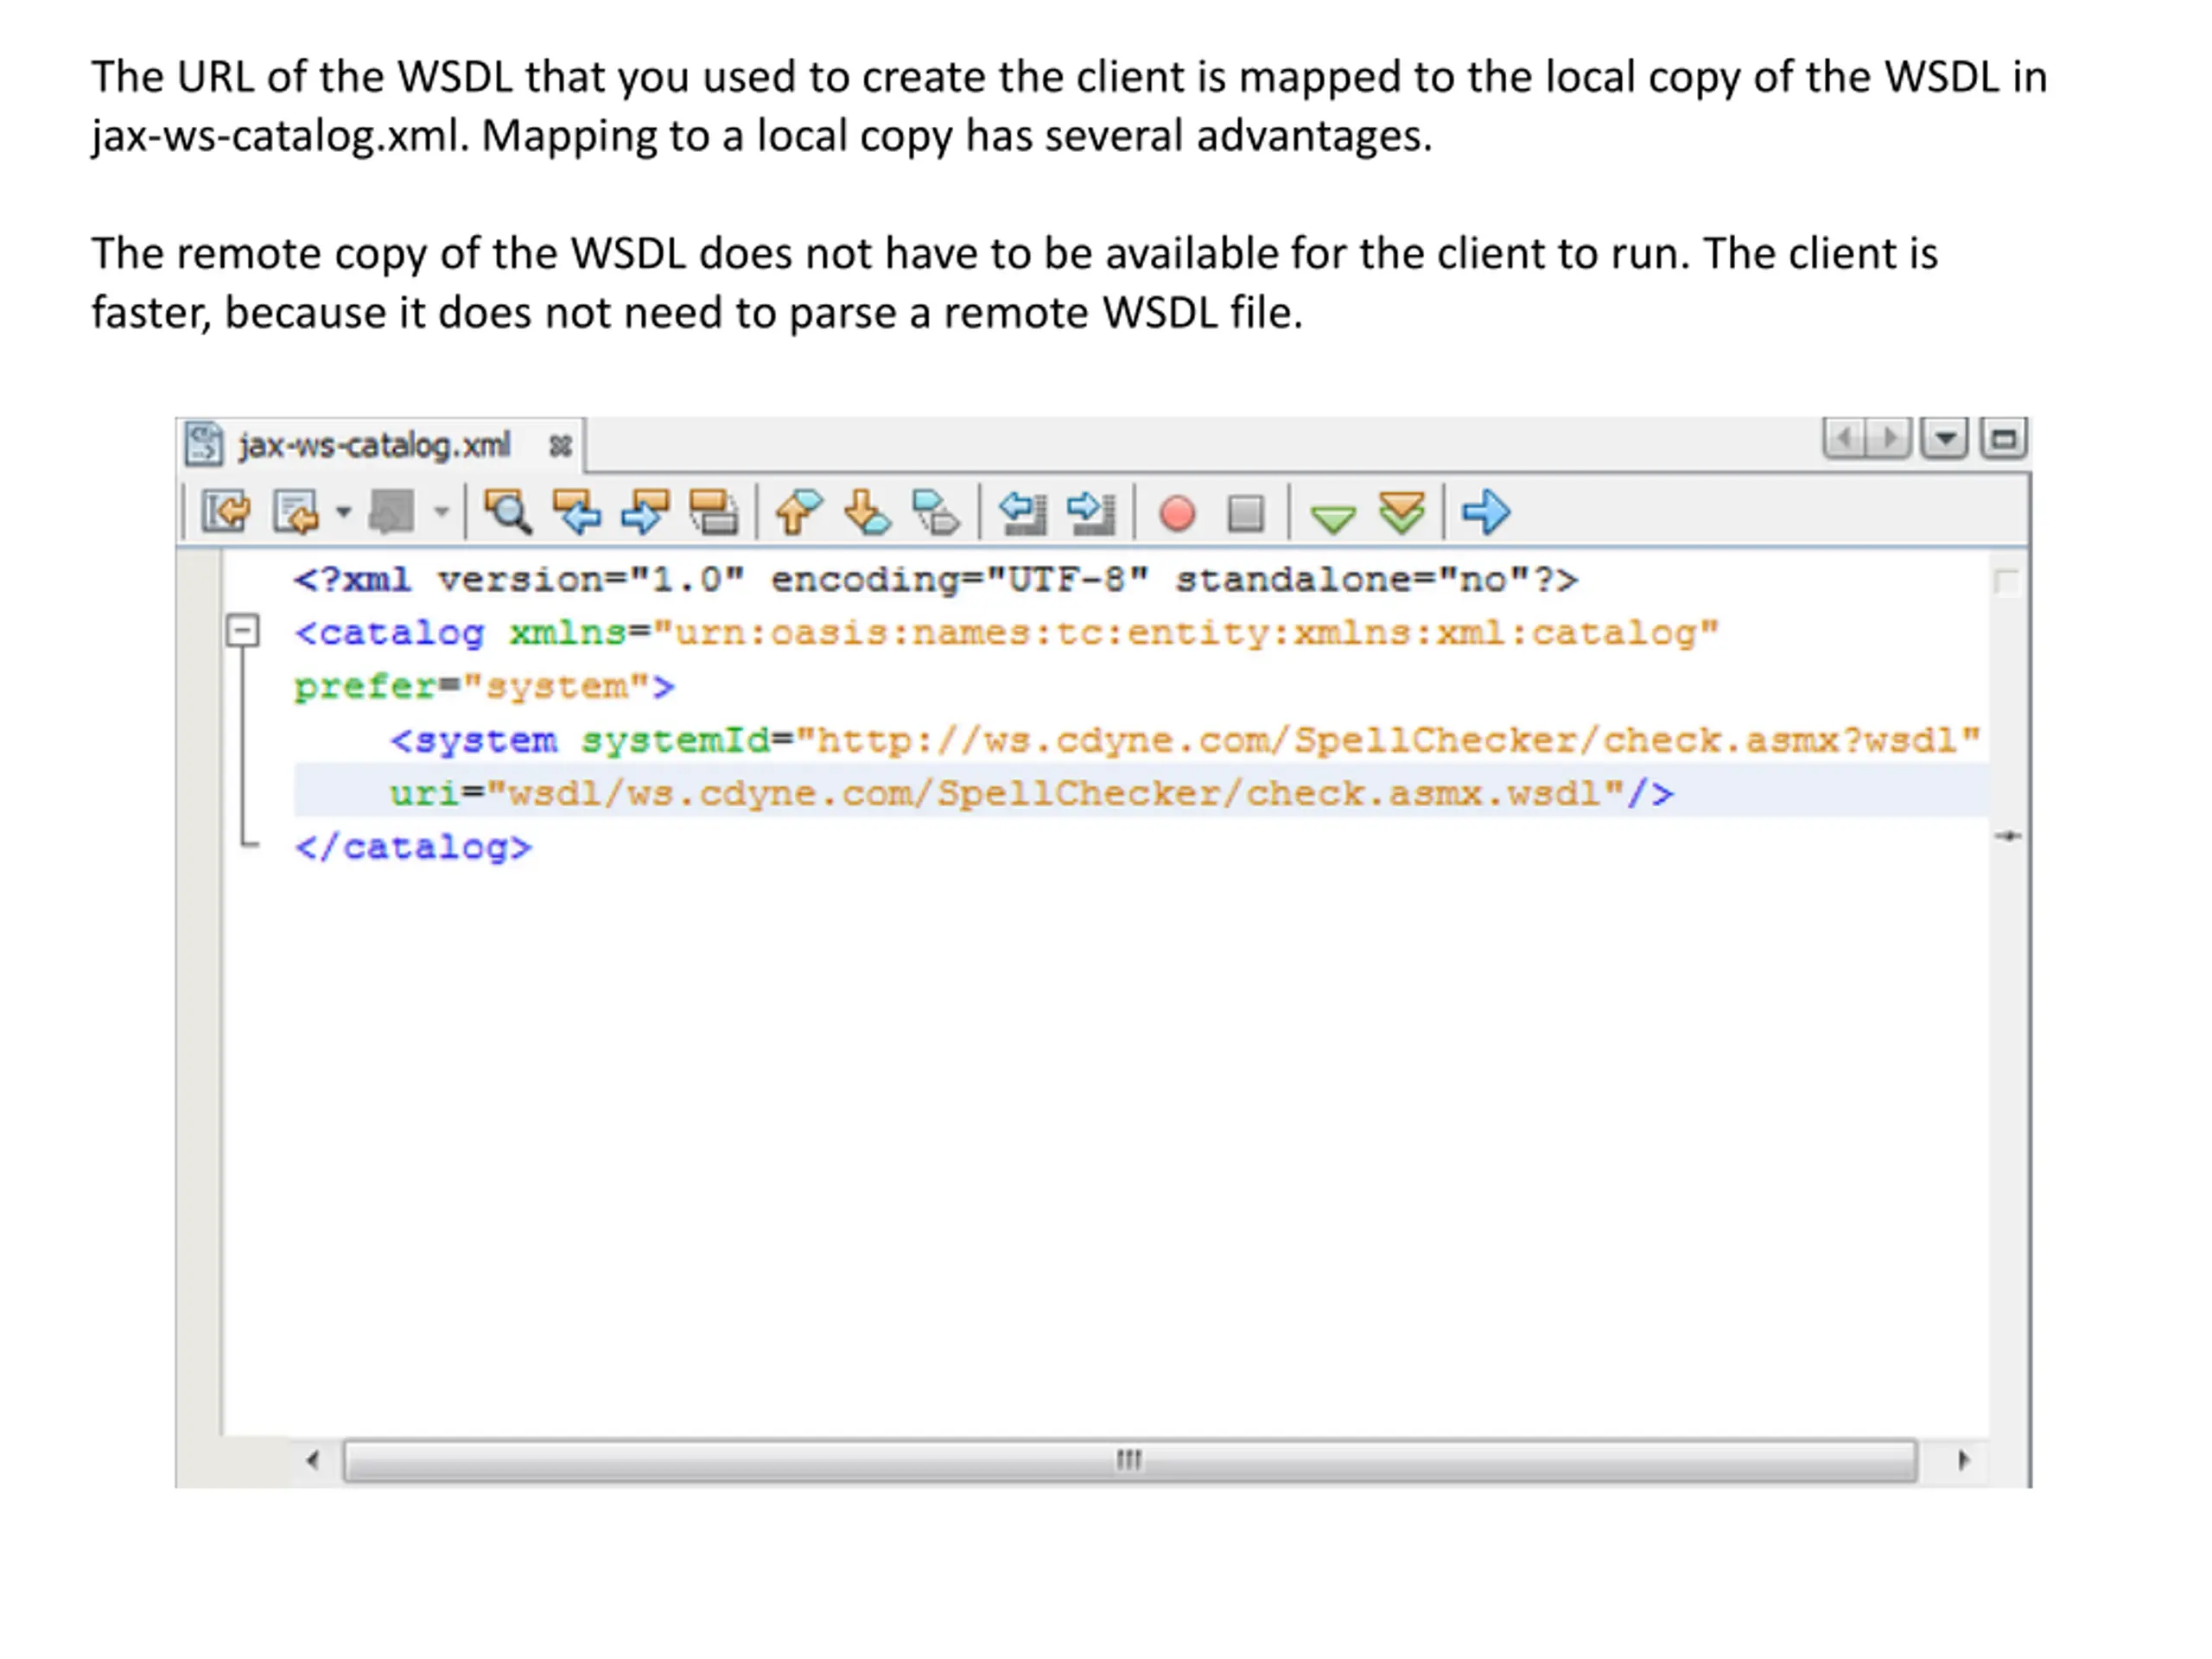This screenshot has height=1659, width=2212.
Task: Open the Forward history dropdown arrow
Action: [441, 512]
